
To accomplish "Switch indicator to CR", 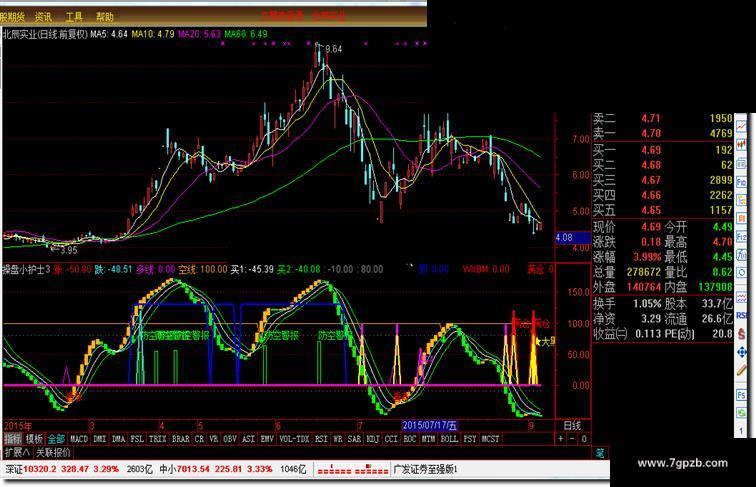I will [x=199, y=439].
